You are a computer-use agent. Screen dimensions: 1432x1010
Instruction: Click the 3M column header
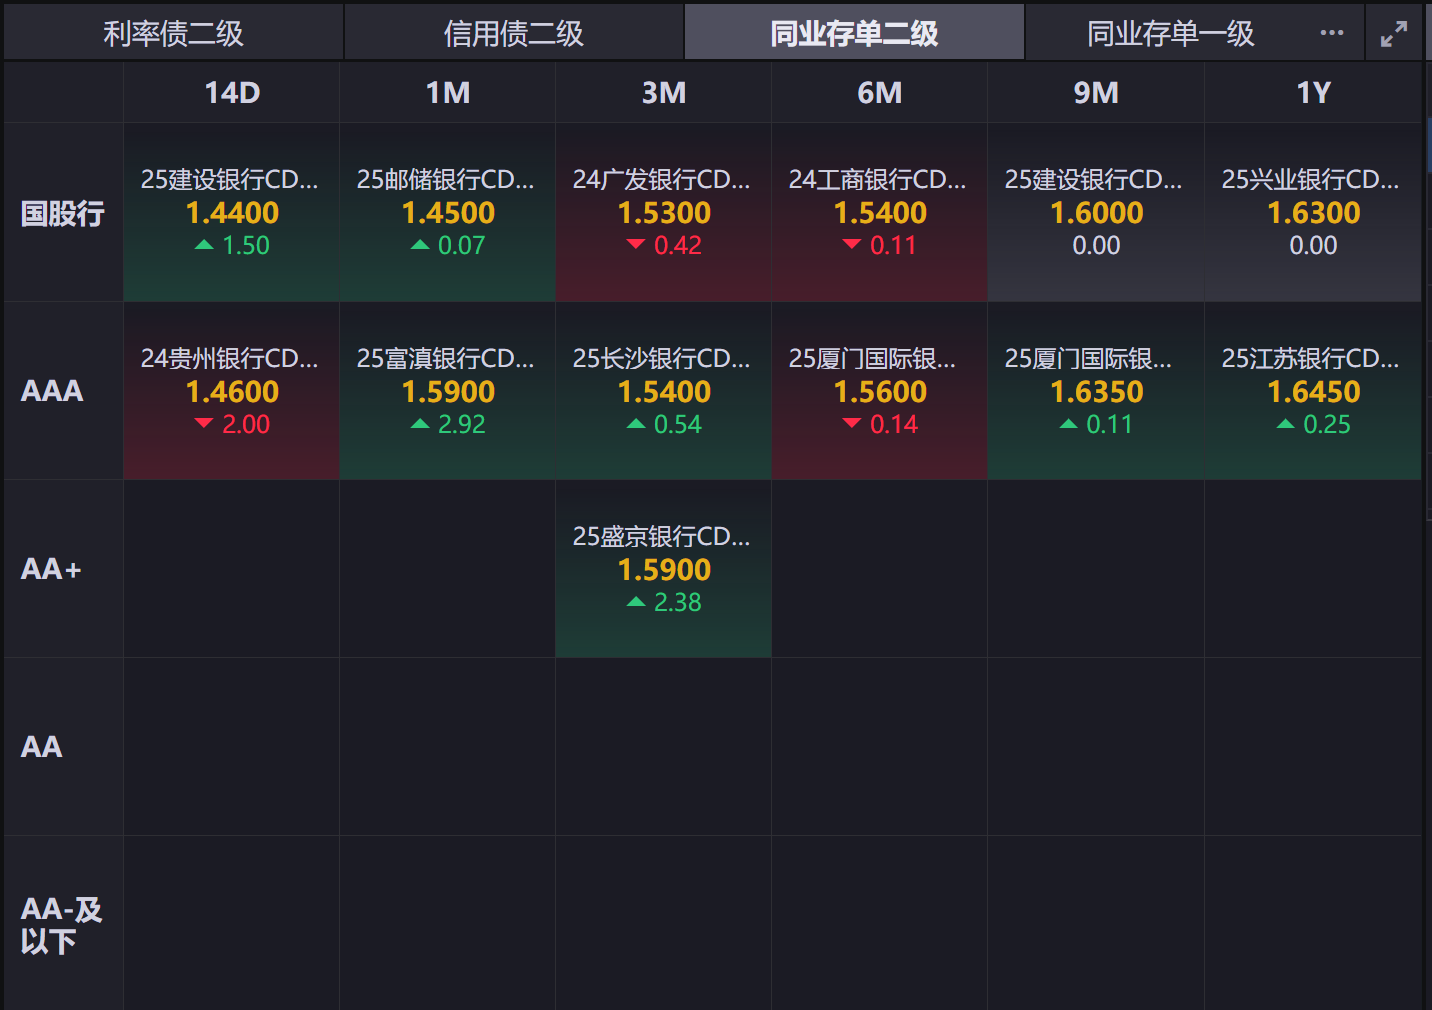point(664,93)
